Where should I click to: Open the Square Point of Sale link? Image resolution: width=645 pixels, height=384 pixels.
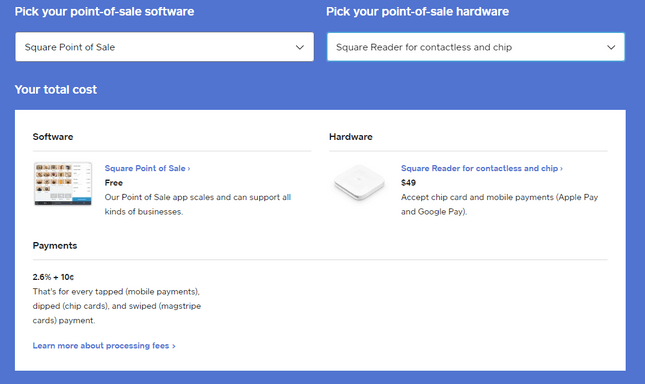(x=147, y=168)
